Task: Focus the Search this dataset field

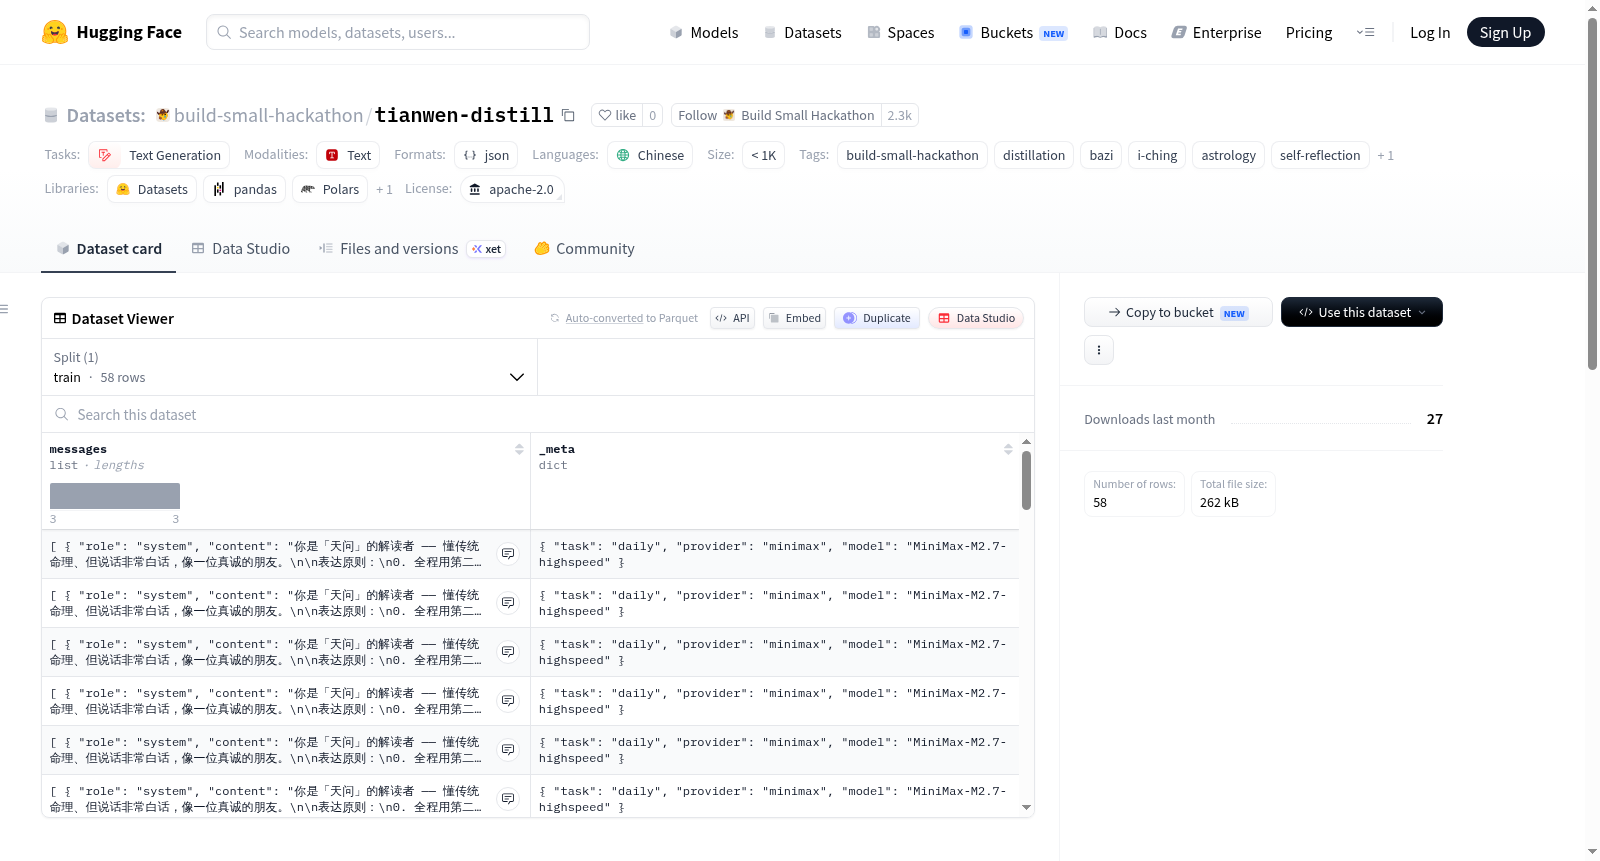Action: coord(538,414)
